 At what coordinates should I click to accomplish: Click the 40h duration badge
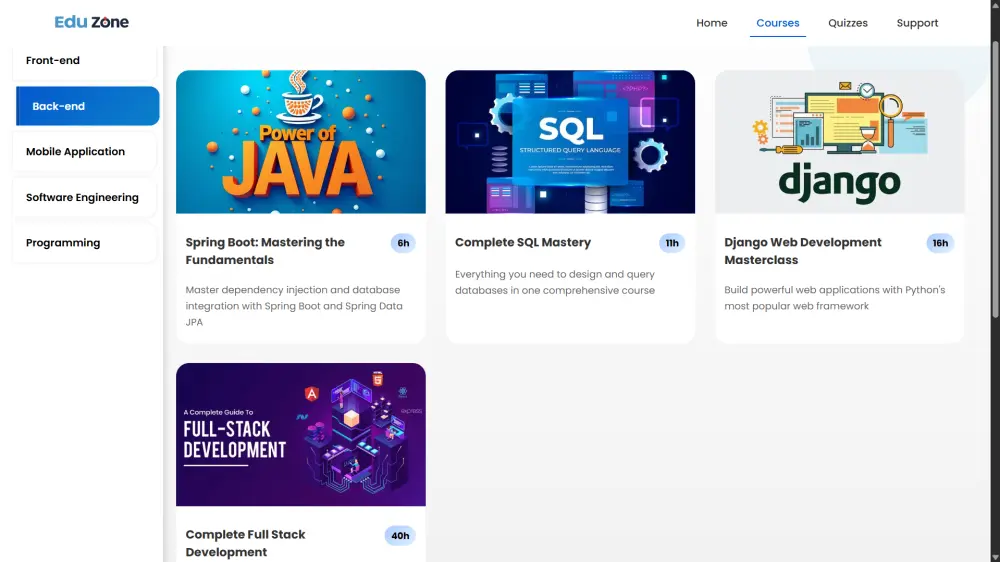[x=400, y=536]
